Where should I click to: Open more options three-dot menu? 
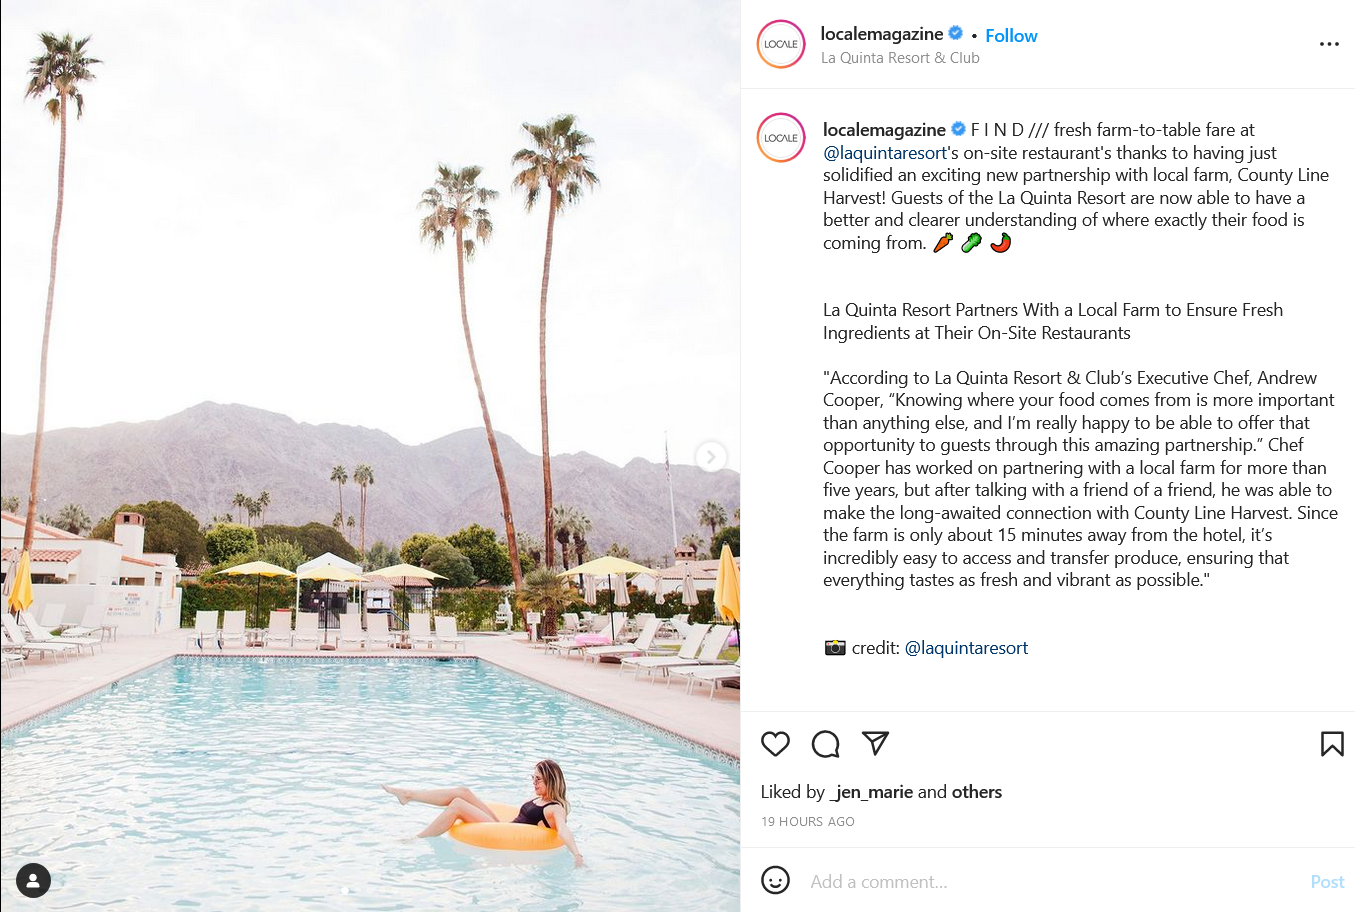pos(1329,44)
